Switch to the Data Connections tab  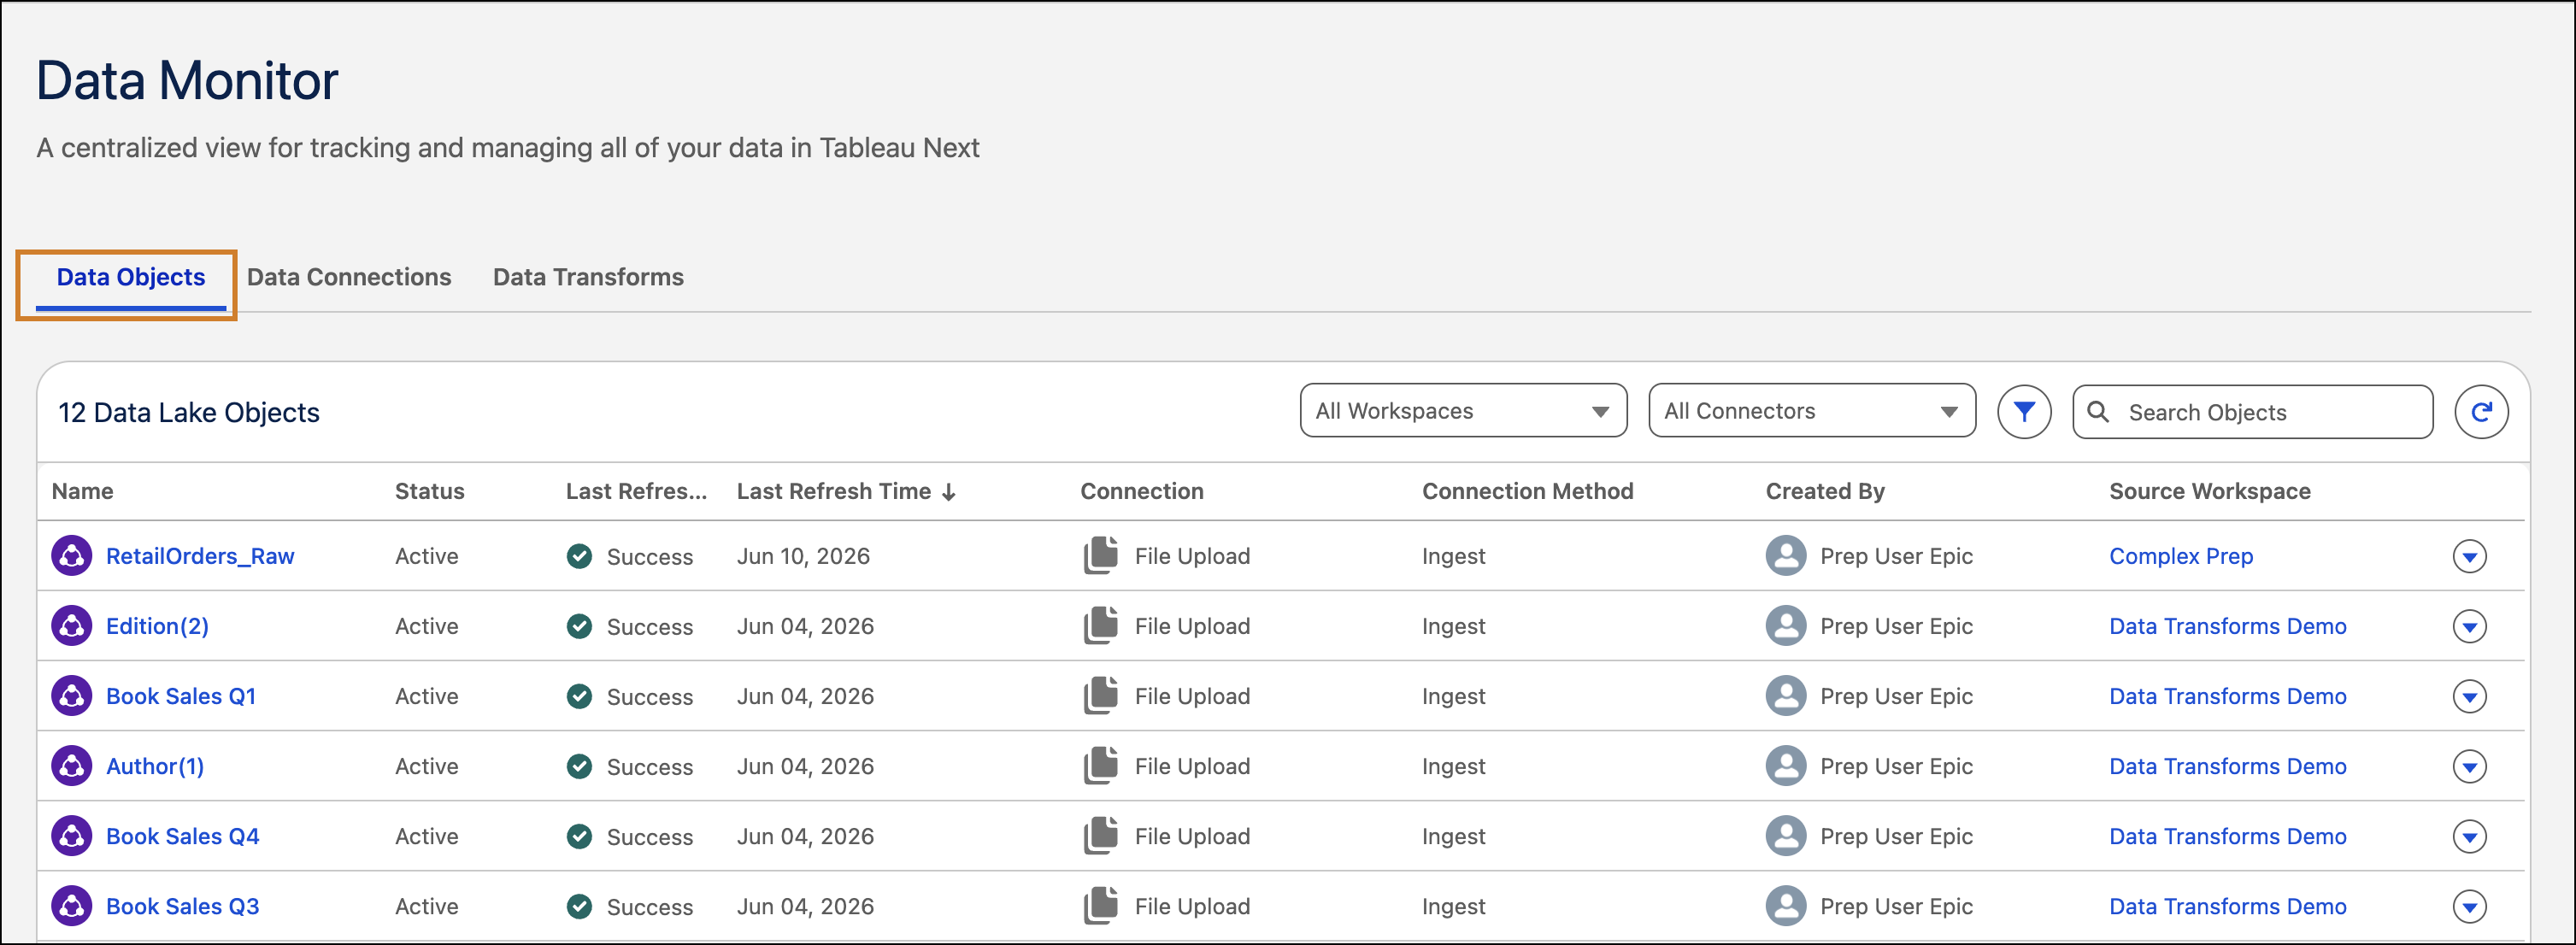[x=349, y=277]
